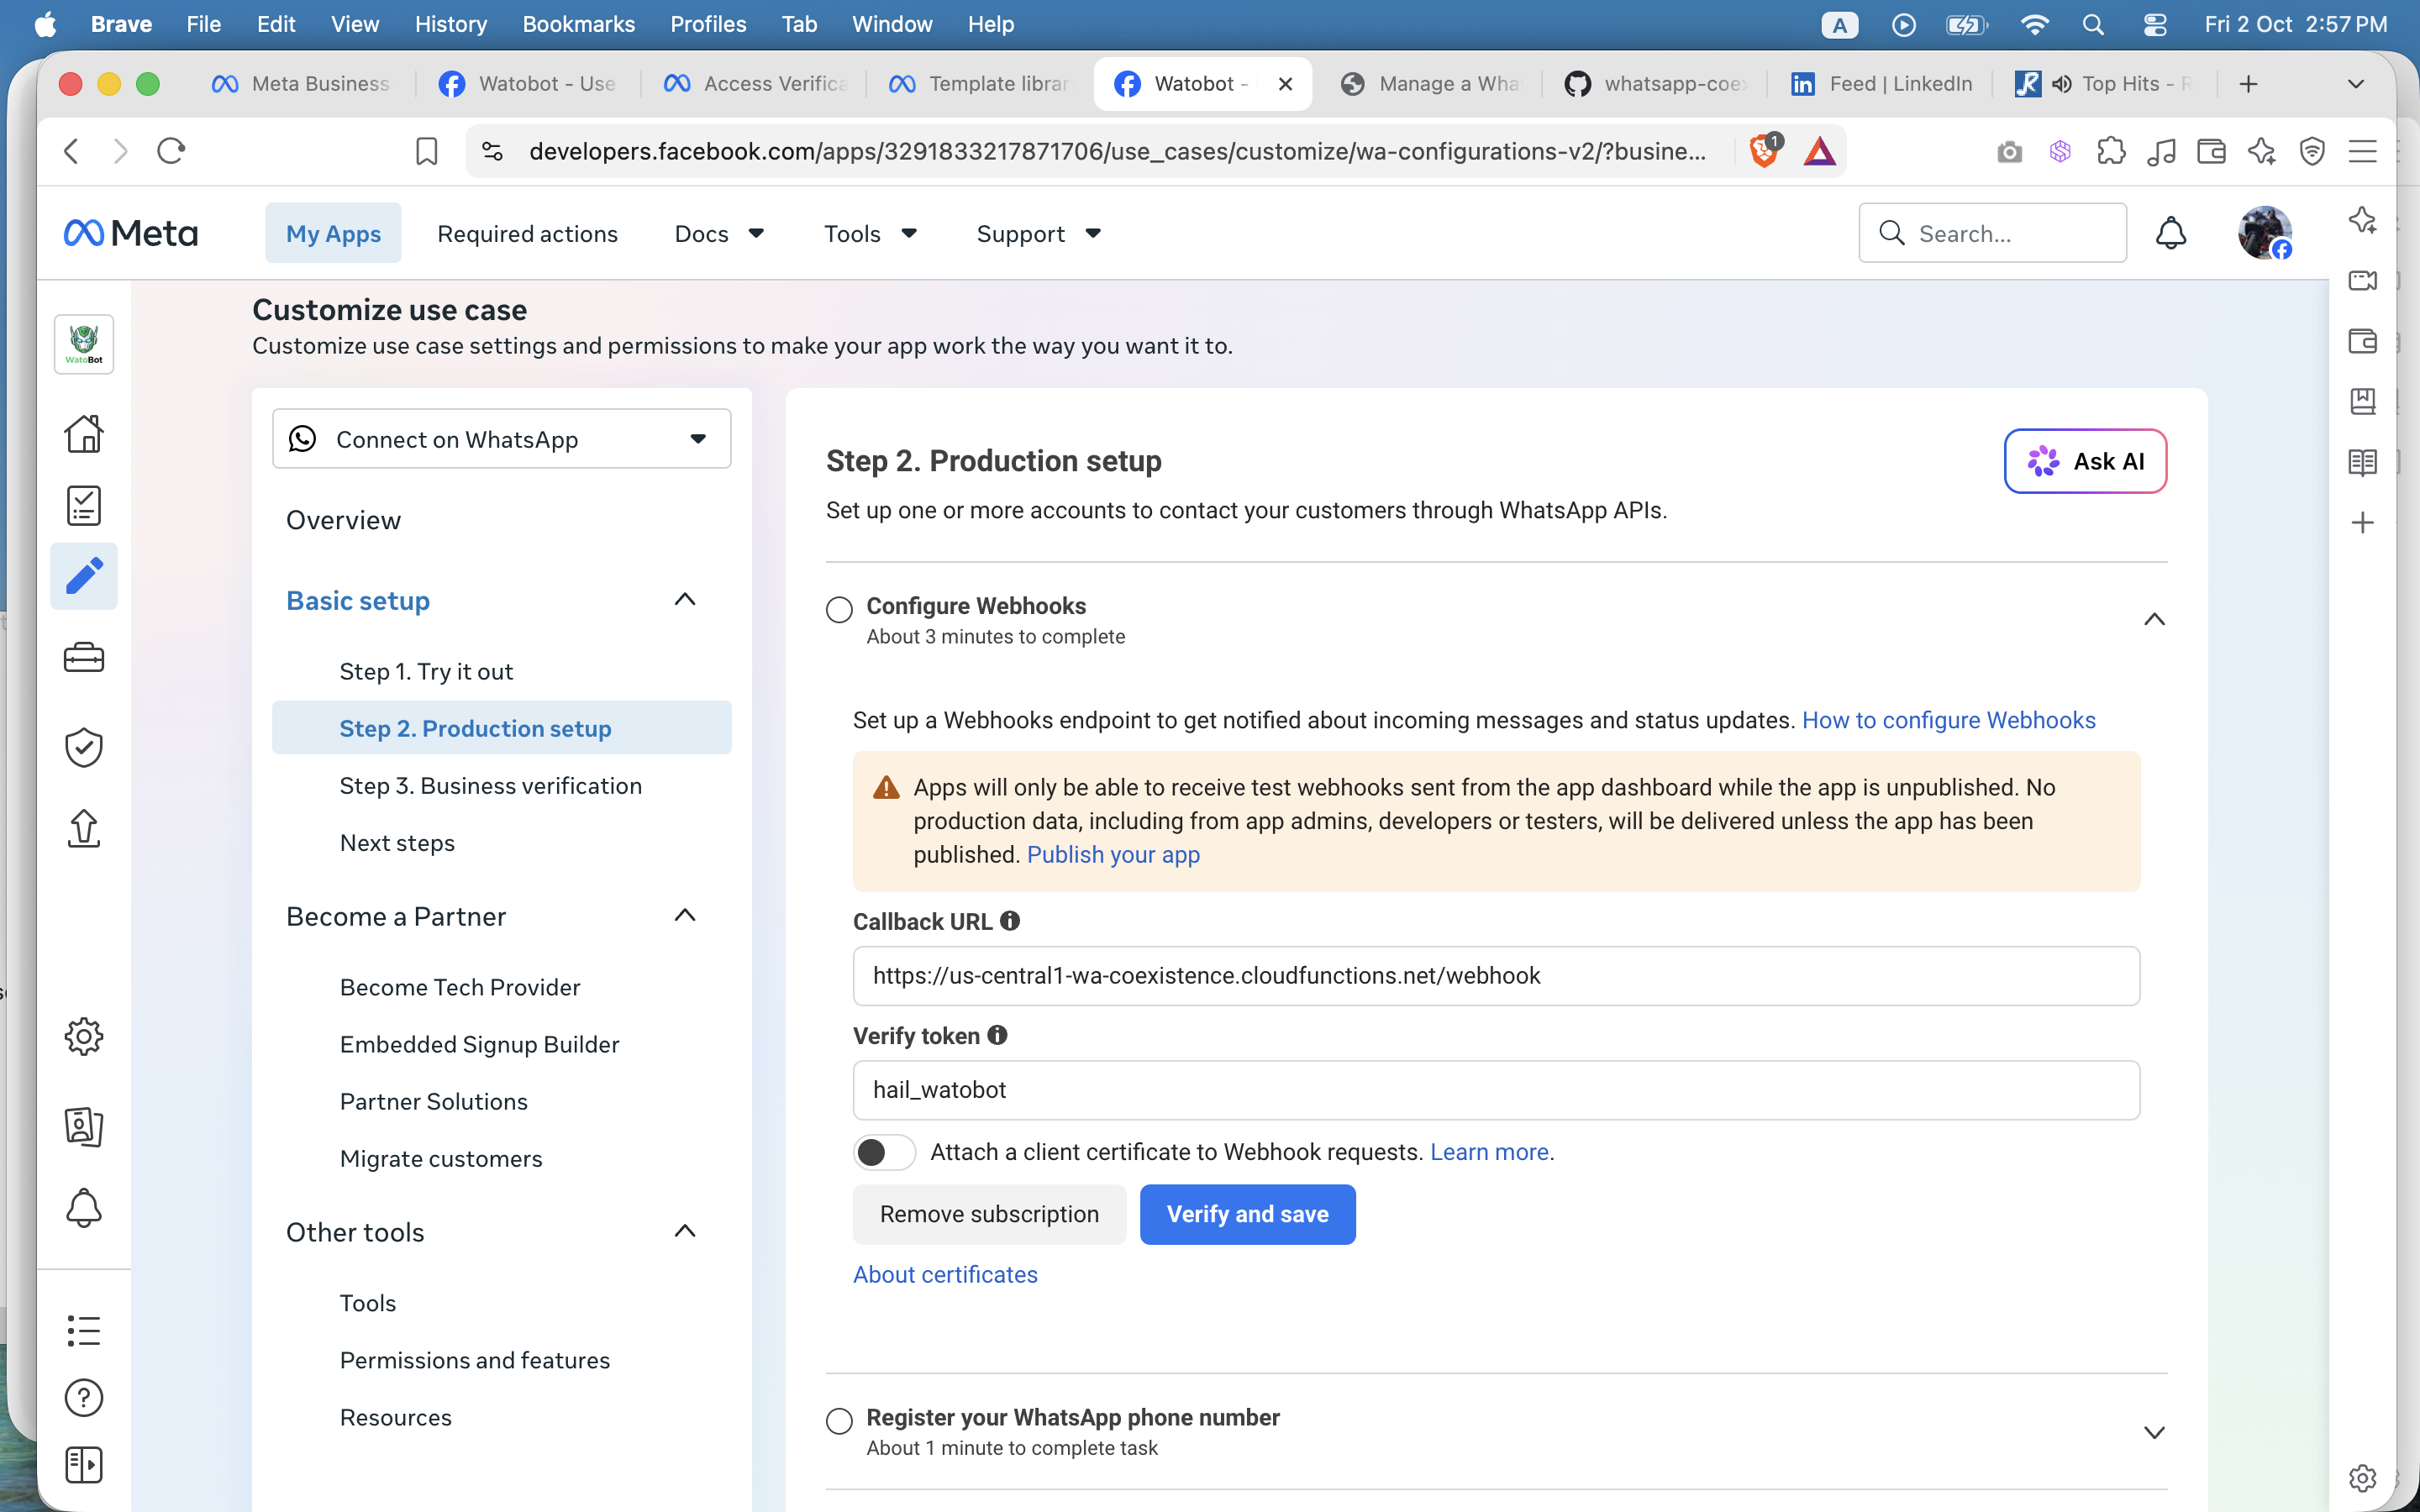The height and width of the screenshot is (1512, 2420).
Task: Open the help question mark icon
Action: 84,1398
